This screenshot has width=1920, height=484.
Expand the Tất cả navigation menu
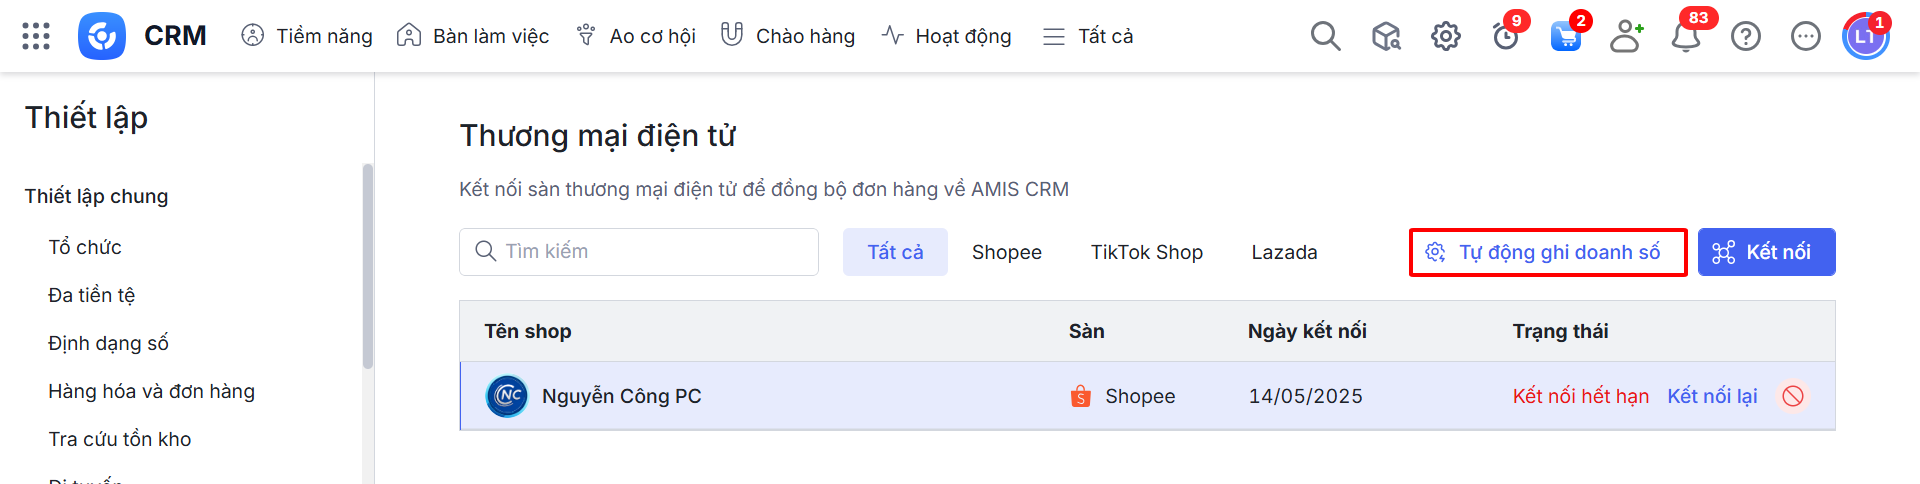[1088, 36]
